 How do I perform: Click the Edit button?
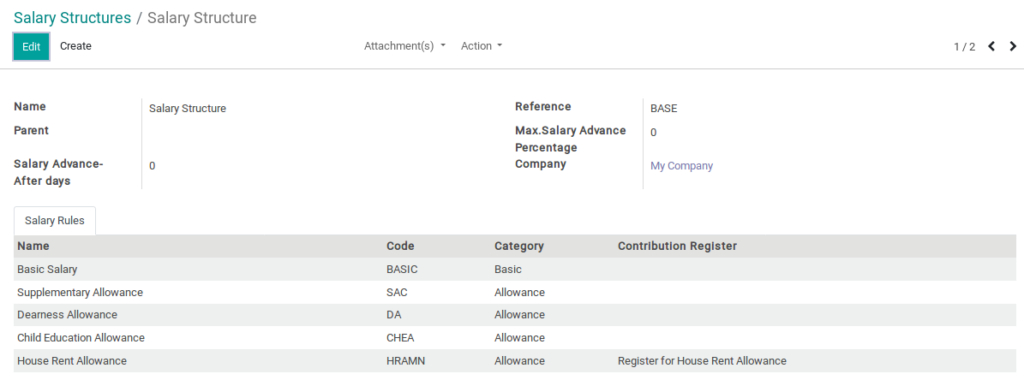[31, 46]
